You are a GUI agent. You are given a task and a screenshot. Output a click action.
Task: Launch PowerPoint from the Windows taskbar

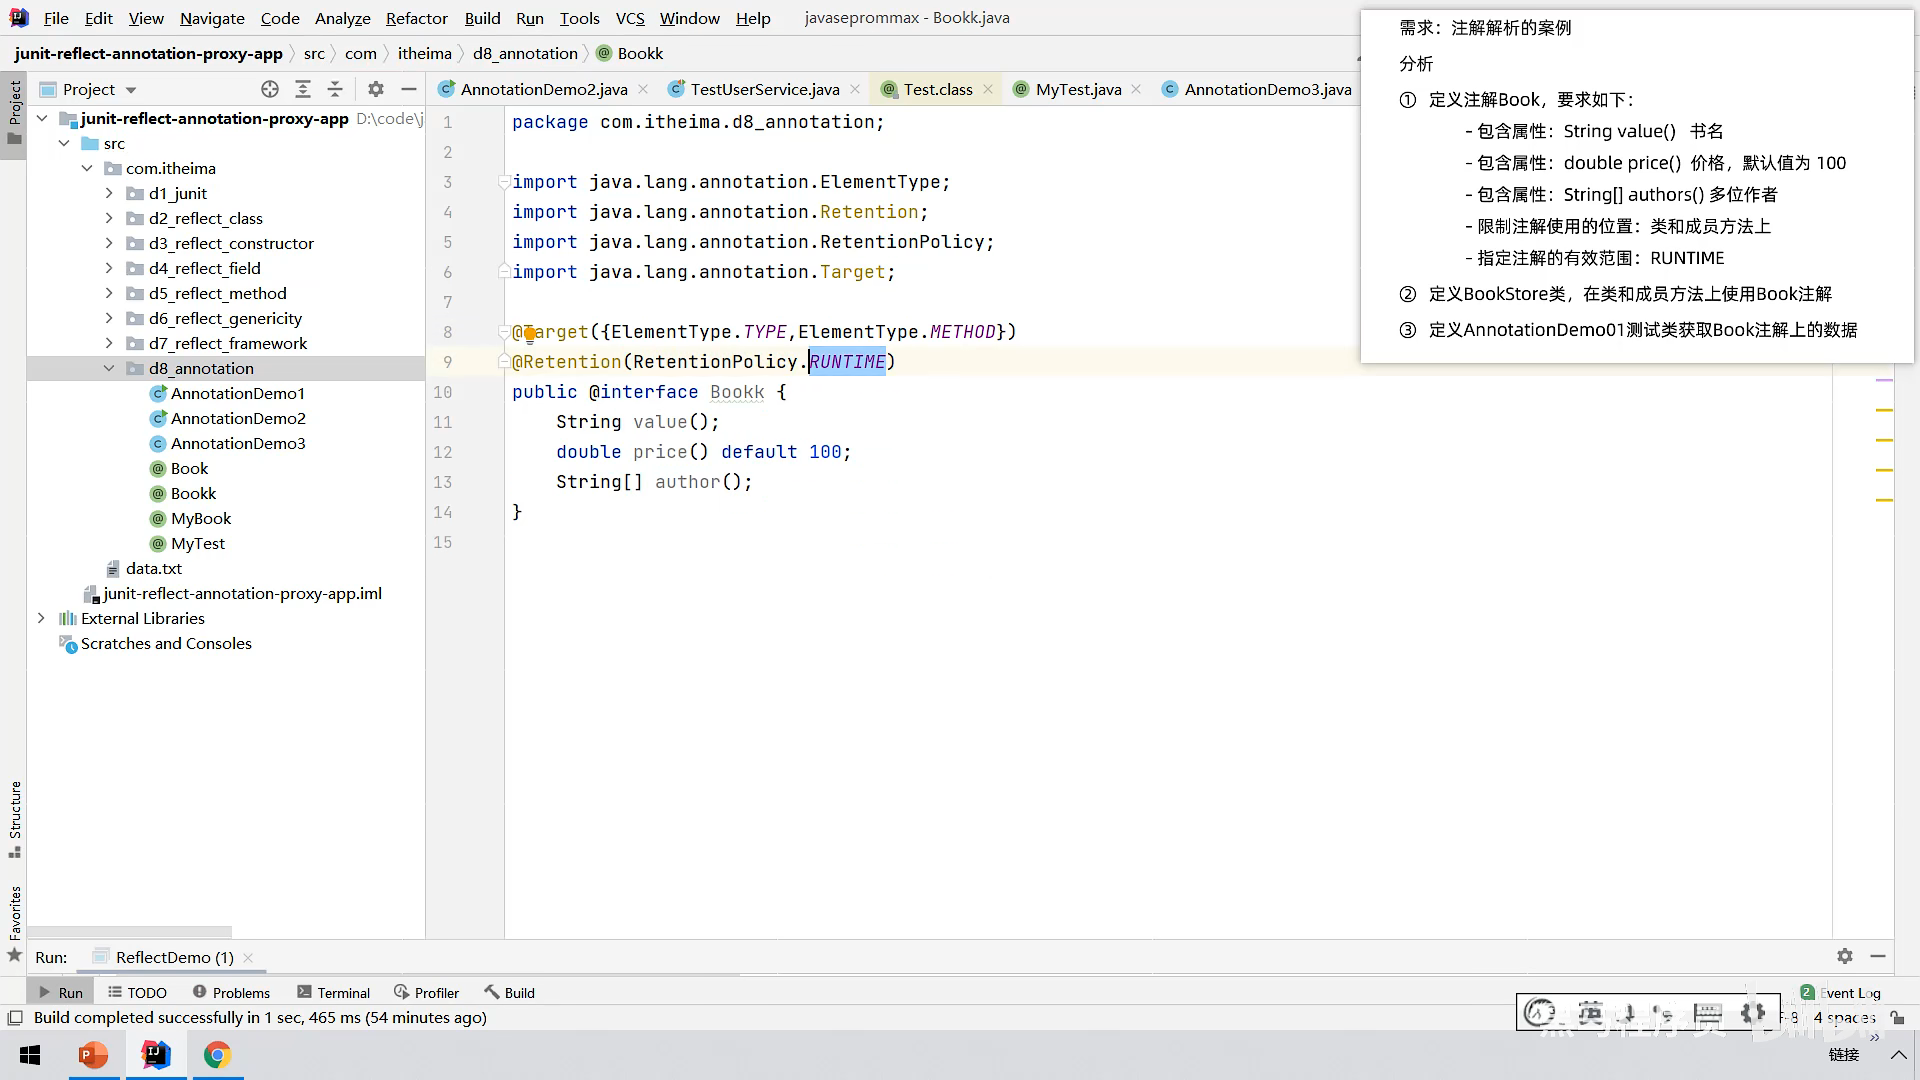94,1055
